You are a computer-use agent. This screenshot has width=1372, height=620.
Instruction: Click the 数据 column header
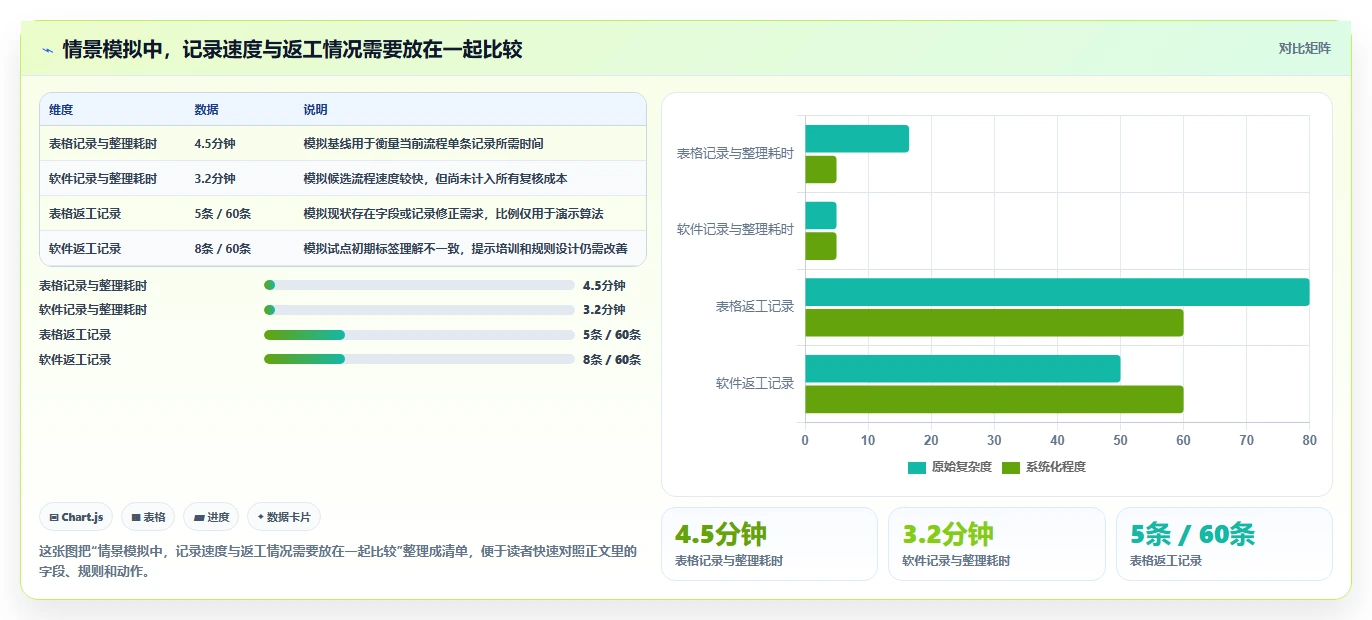click(x=207, y=110)
